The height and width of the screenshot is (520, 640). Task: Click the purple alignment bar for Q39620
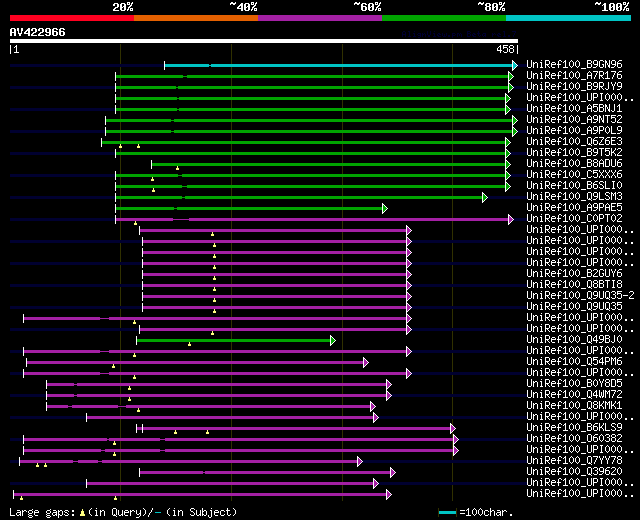click(x=265, y=473)
